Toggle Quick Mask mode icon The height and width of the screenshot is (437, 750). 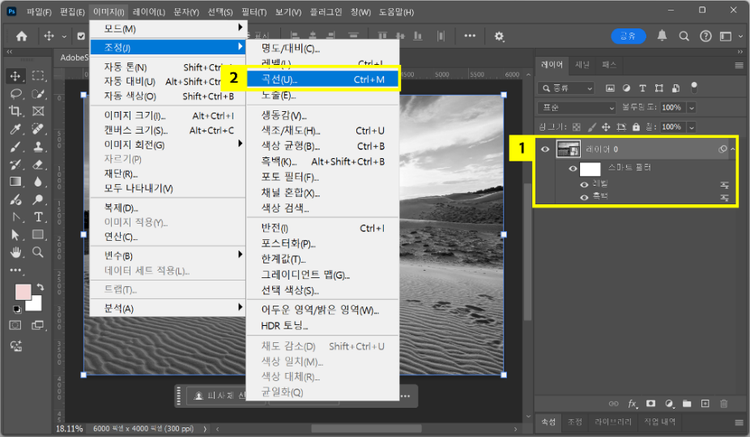tap(15, 325)
